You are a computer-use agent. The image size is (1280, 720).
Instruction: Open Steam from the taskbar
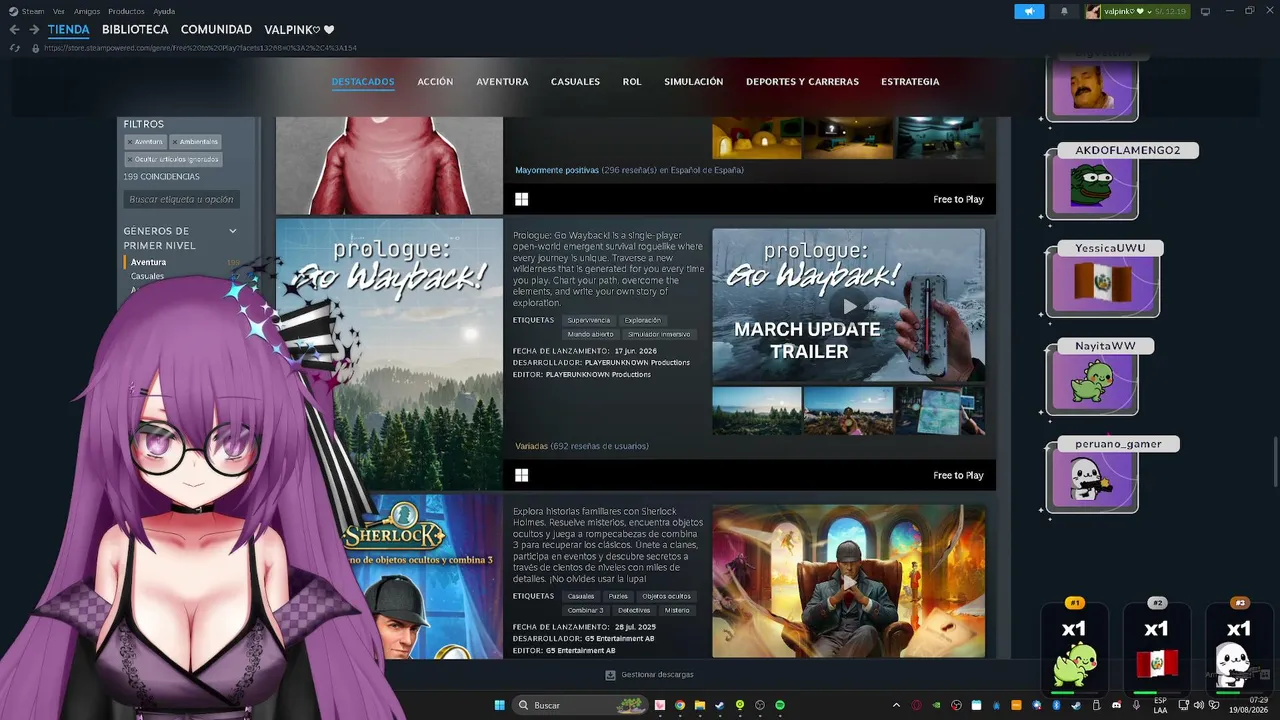[x=720, y=705]
